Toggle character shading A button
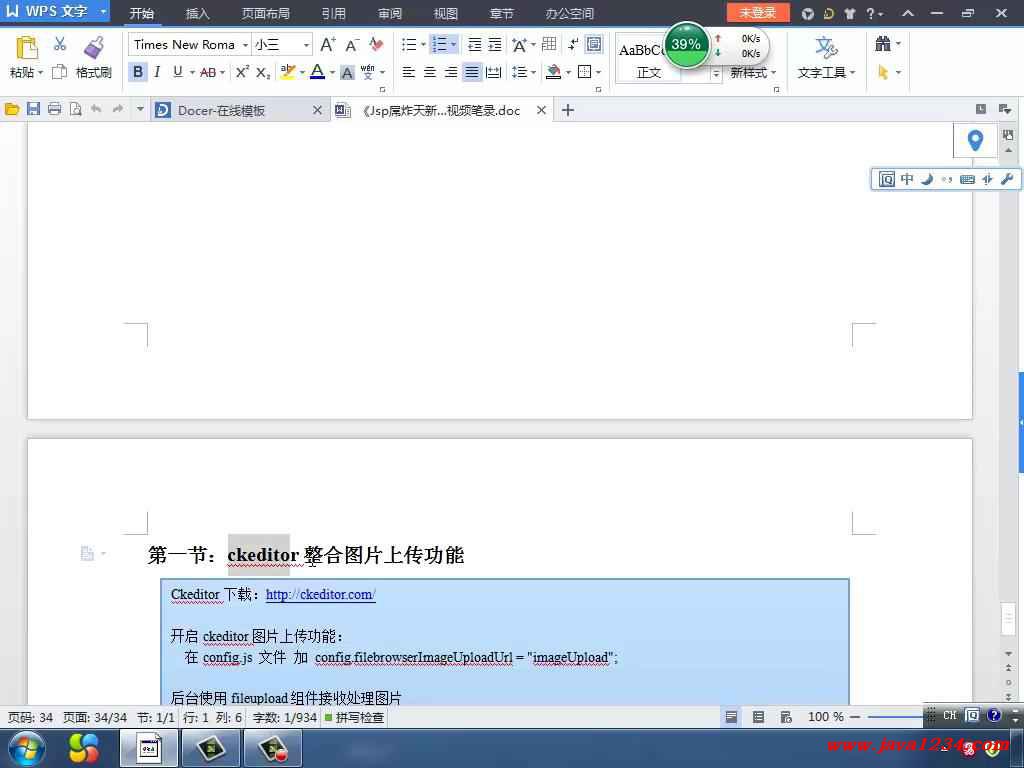1024x768 pixels. pyautogui.click(x=347, y=72)
